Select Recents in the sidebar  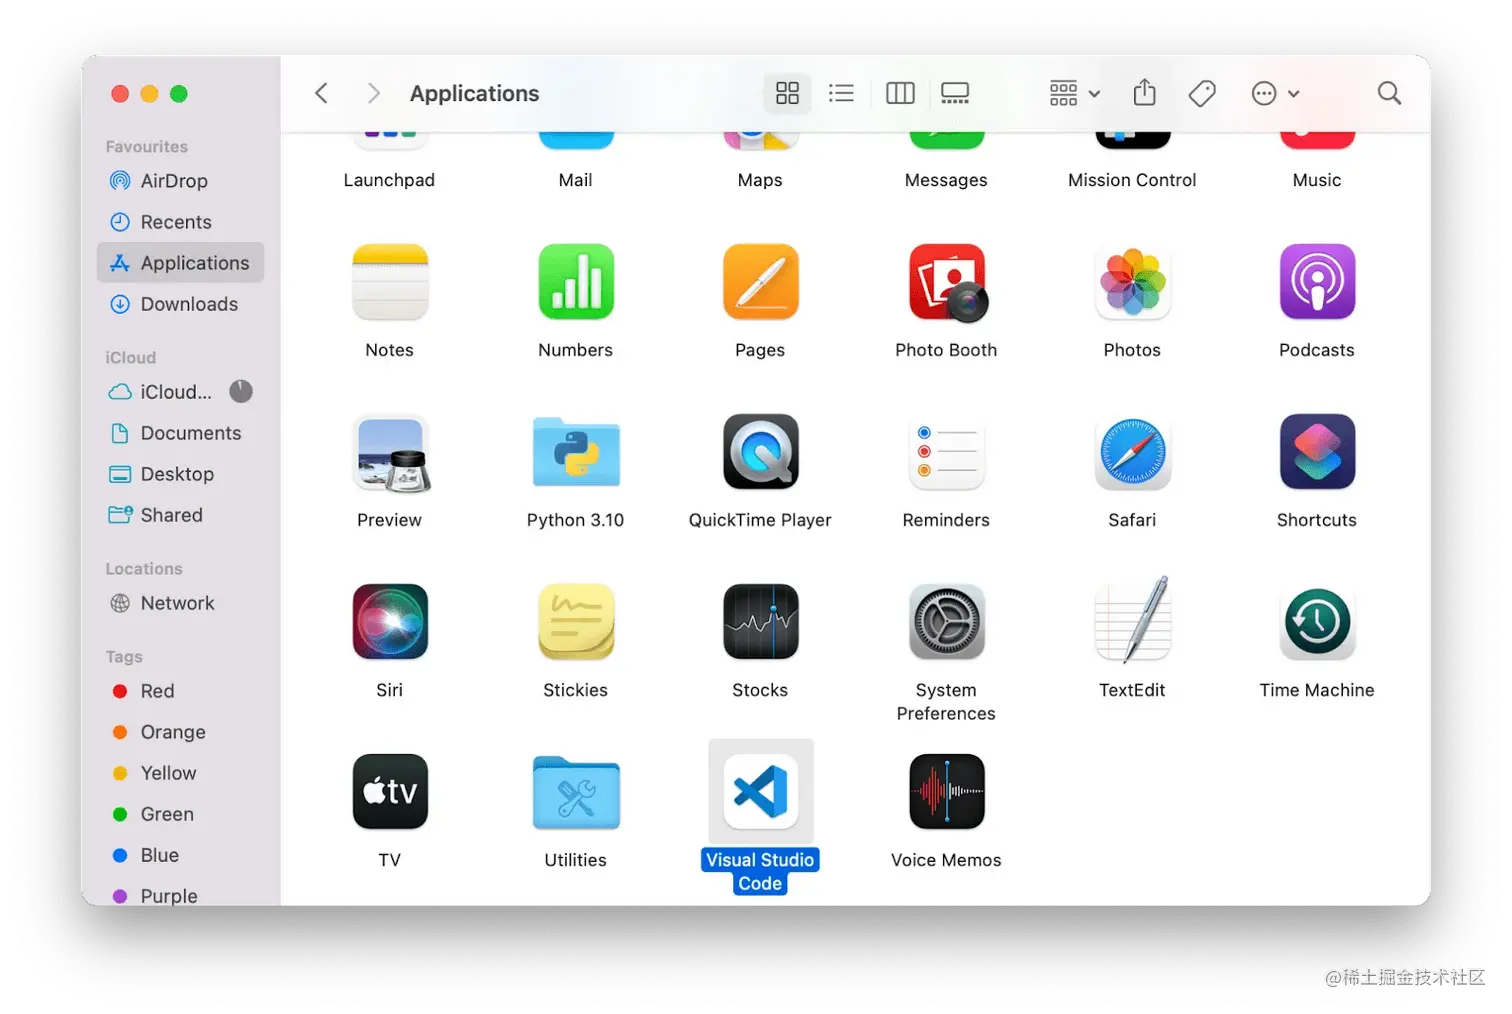181,222
